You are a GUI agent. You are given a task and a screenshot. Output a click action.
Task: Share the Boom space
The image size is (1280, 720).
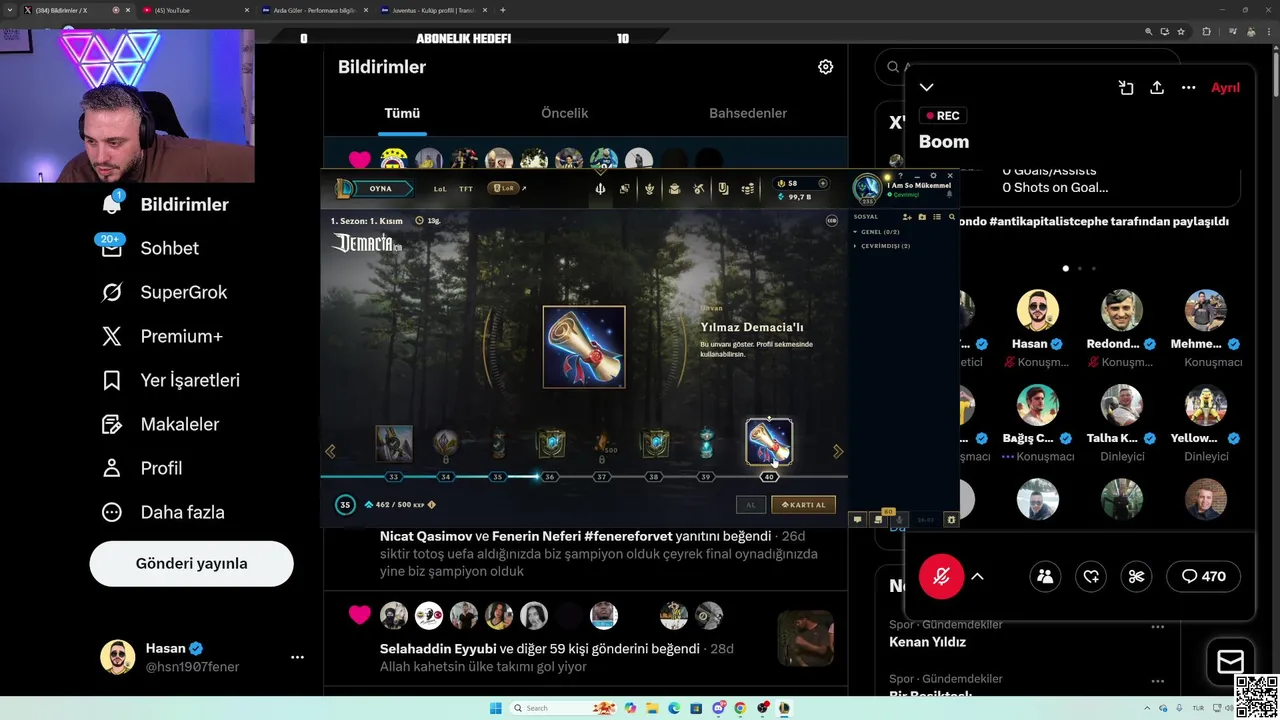[x=1157, y=88]
